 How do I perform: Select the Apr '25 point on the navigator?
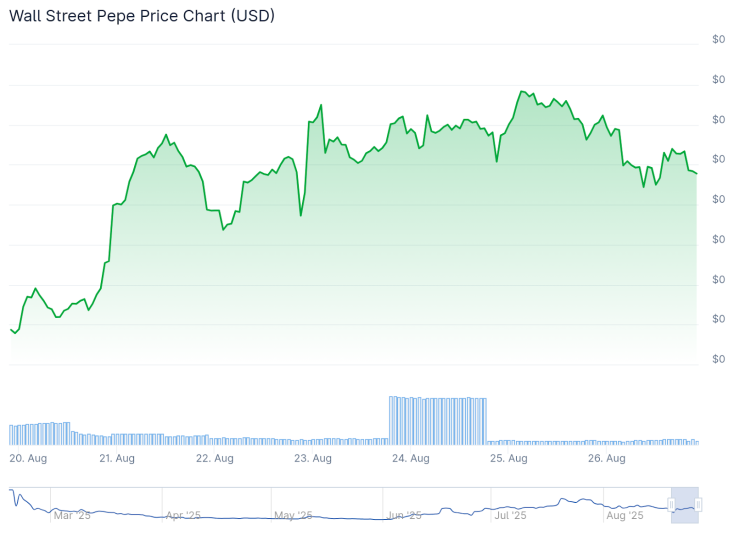click(x=183, y=515)
